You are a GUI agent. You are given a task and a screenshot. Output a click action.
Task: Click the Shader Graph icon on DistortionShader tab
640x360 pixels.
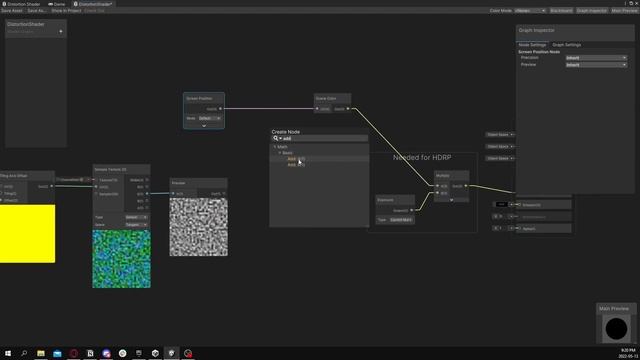(x=76, y=4)
